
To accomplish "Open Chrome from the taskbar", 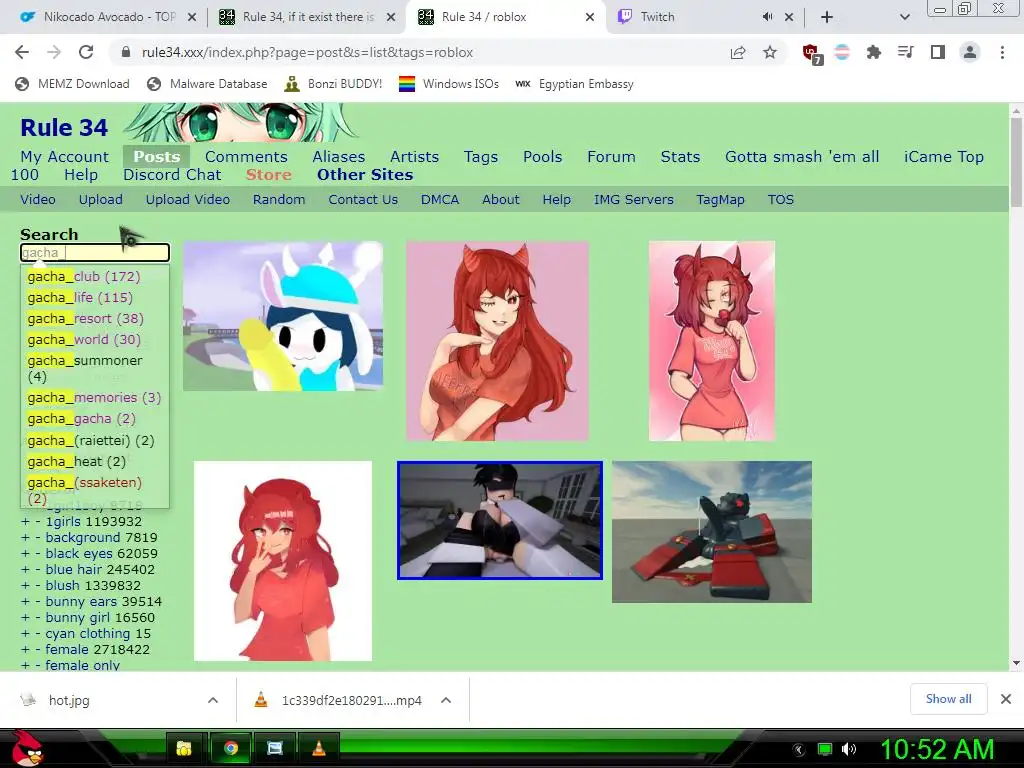I will [x=231, y=748].
